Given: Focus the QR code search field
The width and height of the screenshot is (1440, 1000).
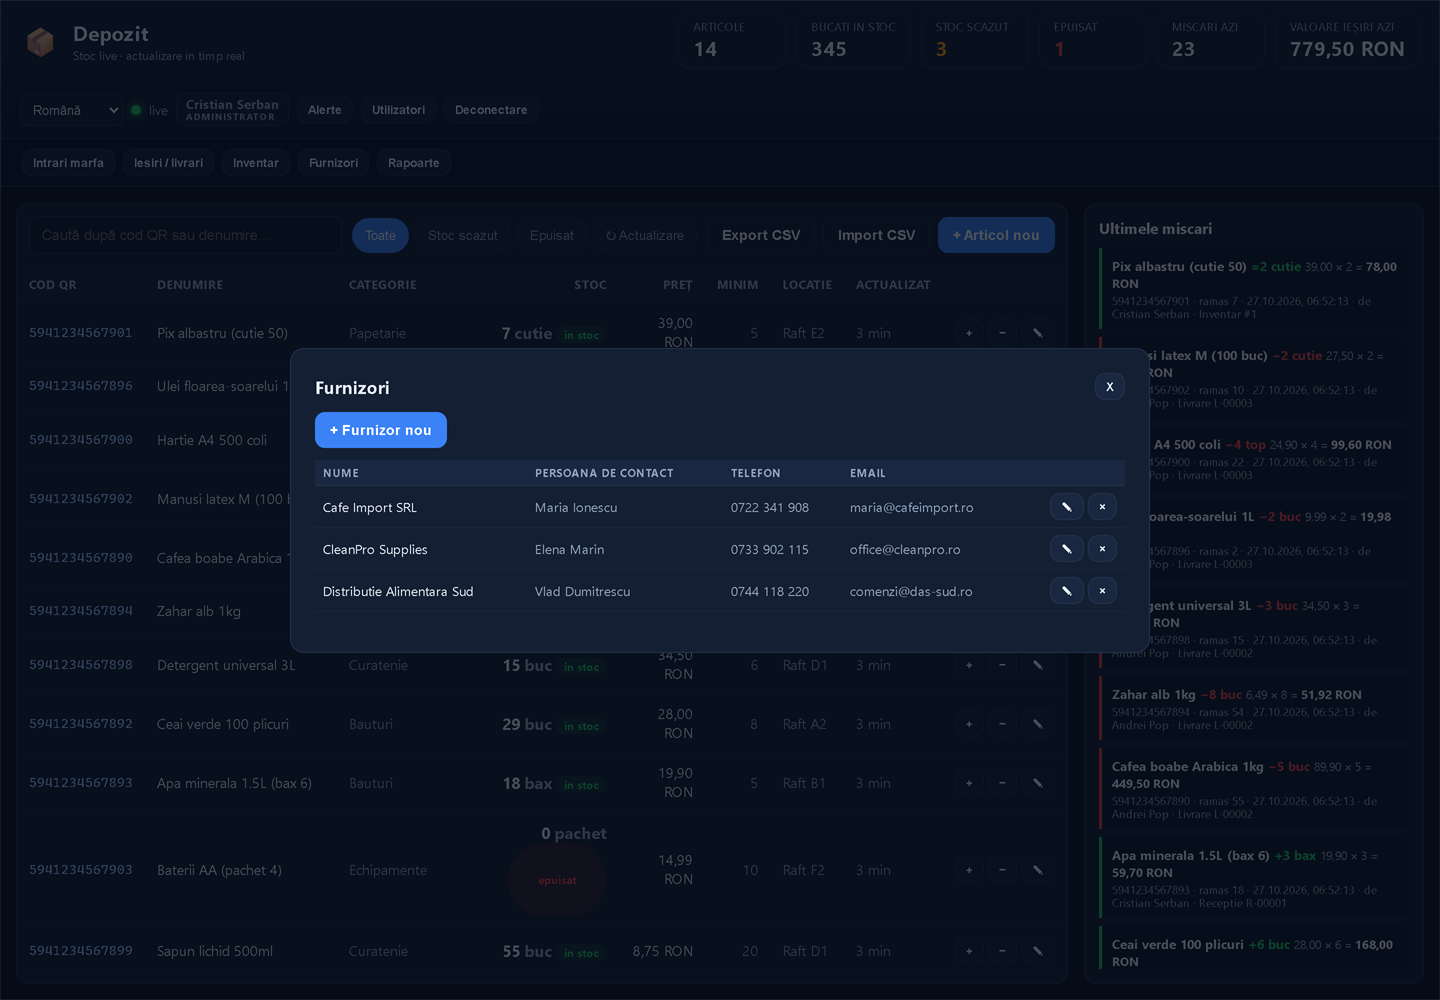Looking at the screenshot, I should tap(185, 235).
